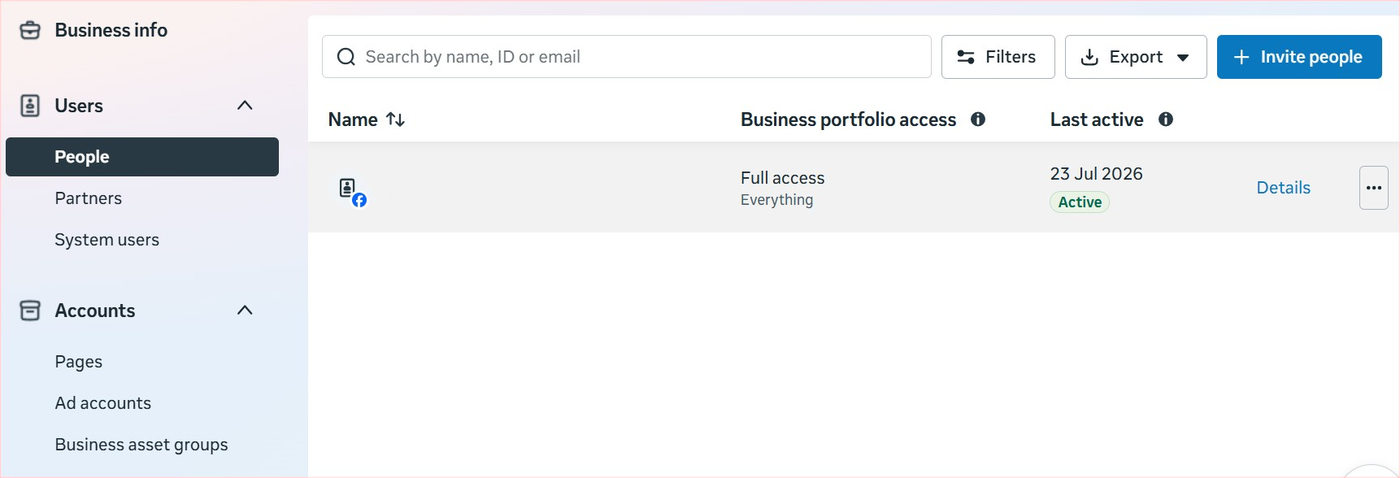Click the magnifier icon in search bar
Viewport: 1400px width, 478px height.
point(347,57)
